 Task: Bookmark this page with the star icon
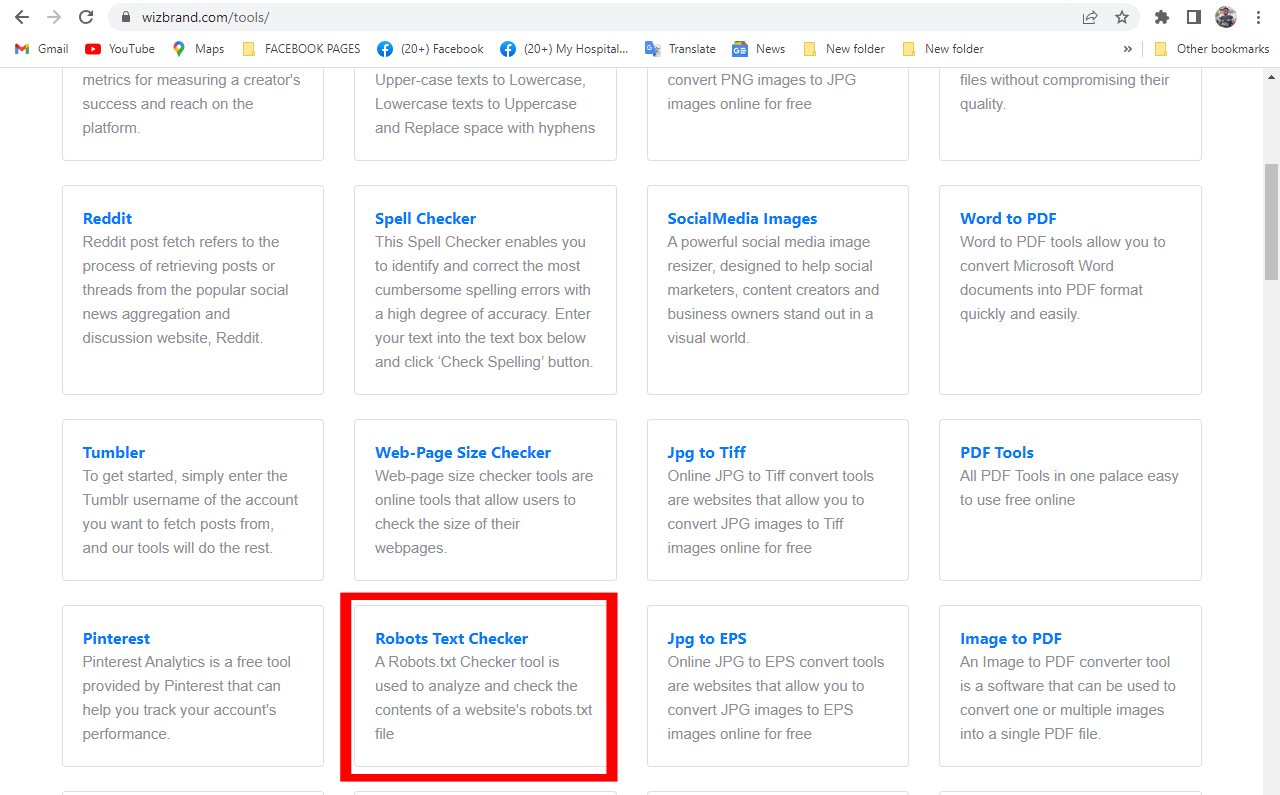click(x=1121, y=17)
